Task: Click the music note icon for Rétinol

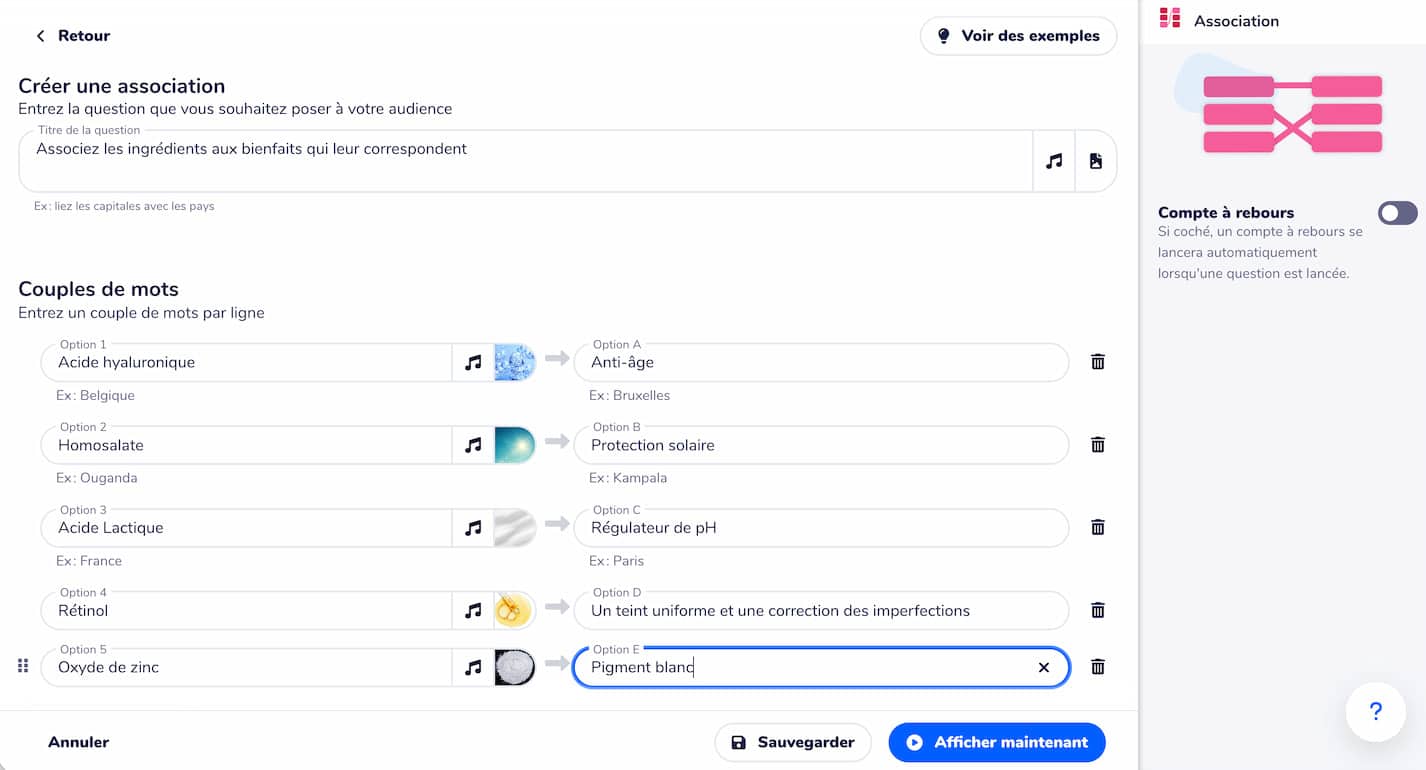Action: pyautogui.click(x=473, y=610)
